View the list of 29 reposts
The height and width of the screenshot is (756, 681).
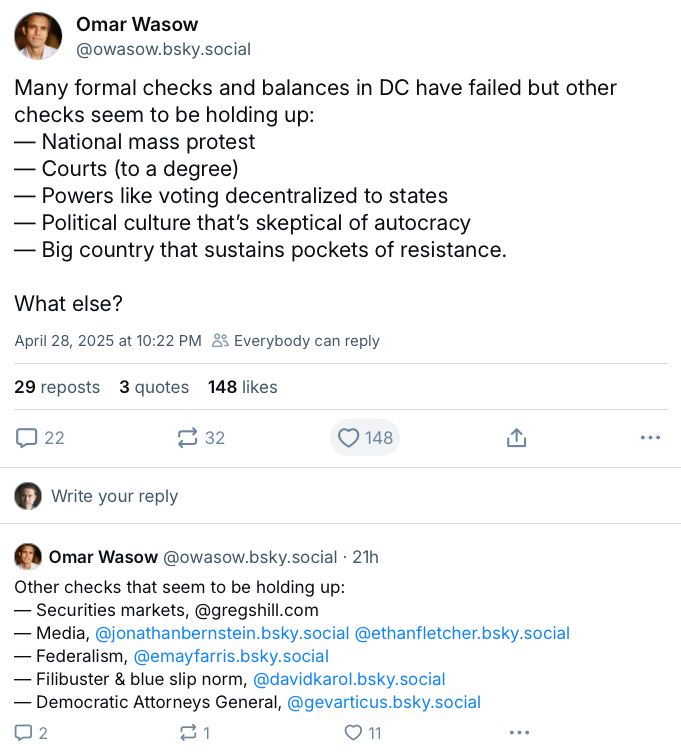(x=57, y=387)
